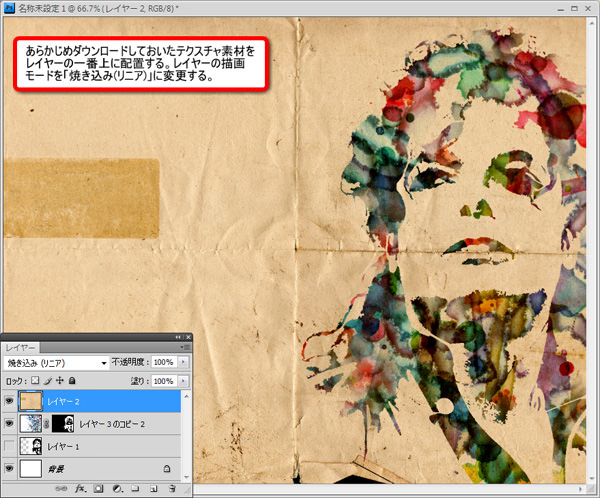Click the link layers icon
600x498 pixels.
click(61, 489)
